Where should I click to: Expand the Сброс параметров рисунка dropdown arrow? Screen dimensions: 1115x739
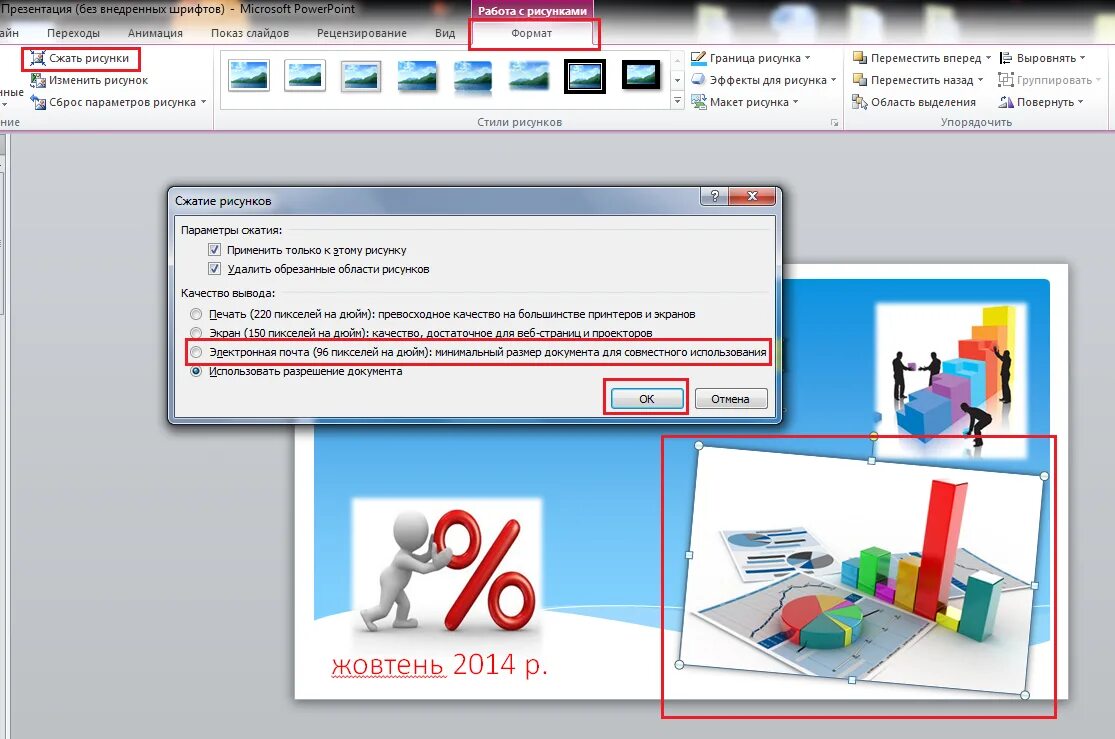[x=203, y=102]
